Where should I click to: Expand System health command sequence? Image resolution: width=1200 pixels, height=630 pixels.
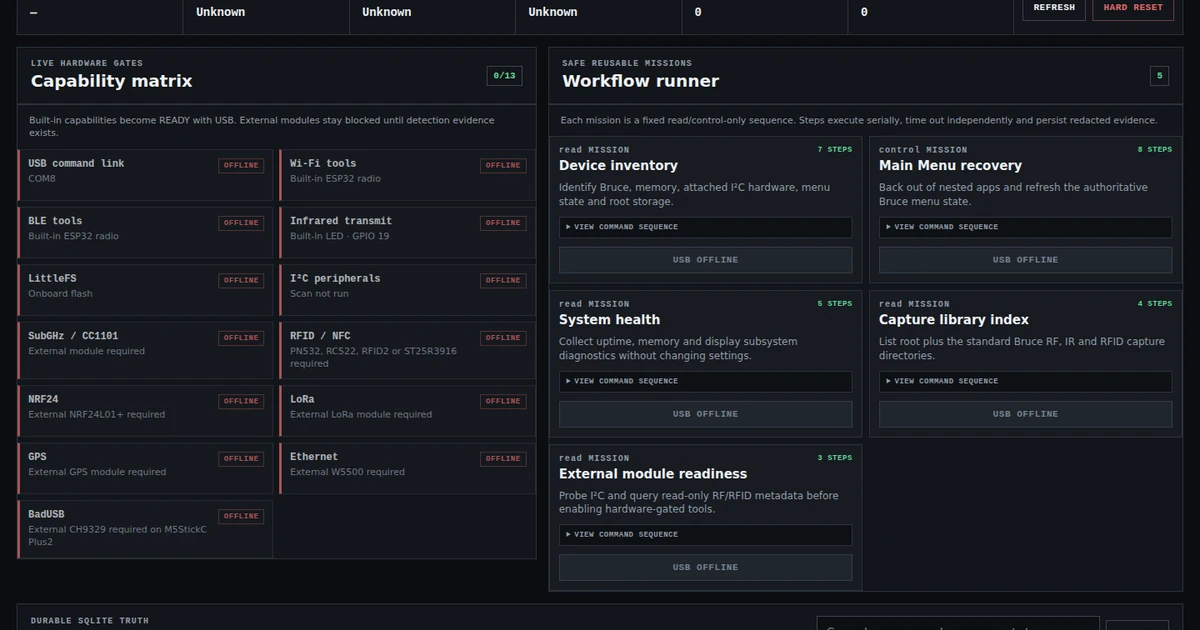pos(705,381)
